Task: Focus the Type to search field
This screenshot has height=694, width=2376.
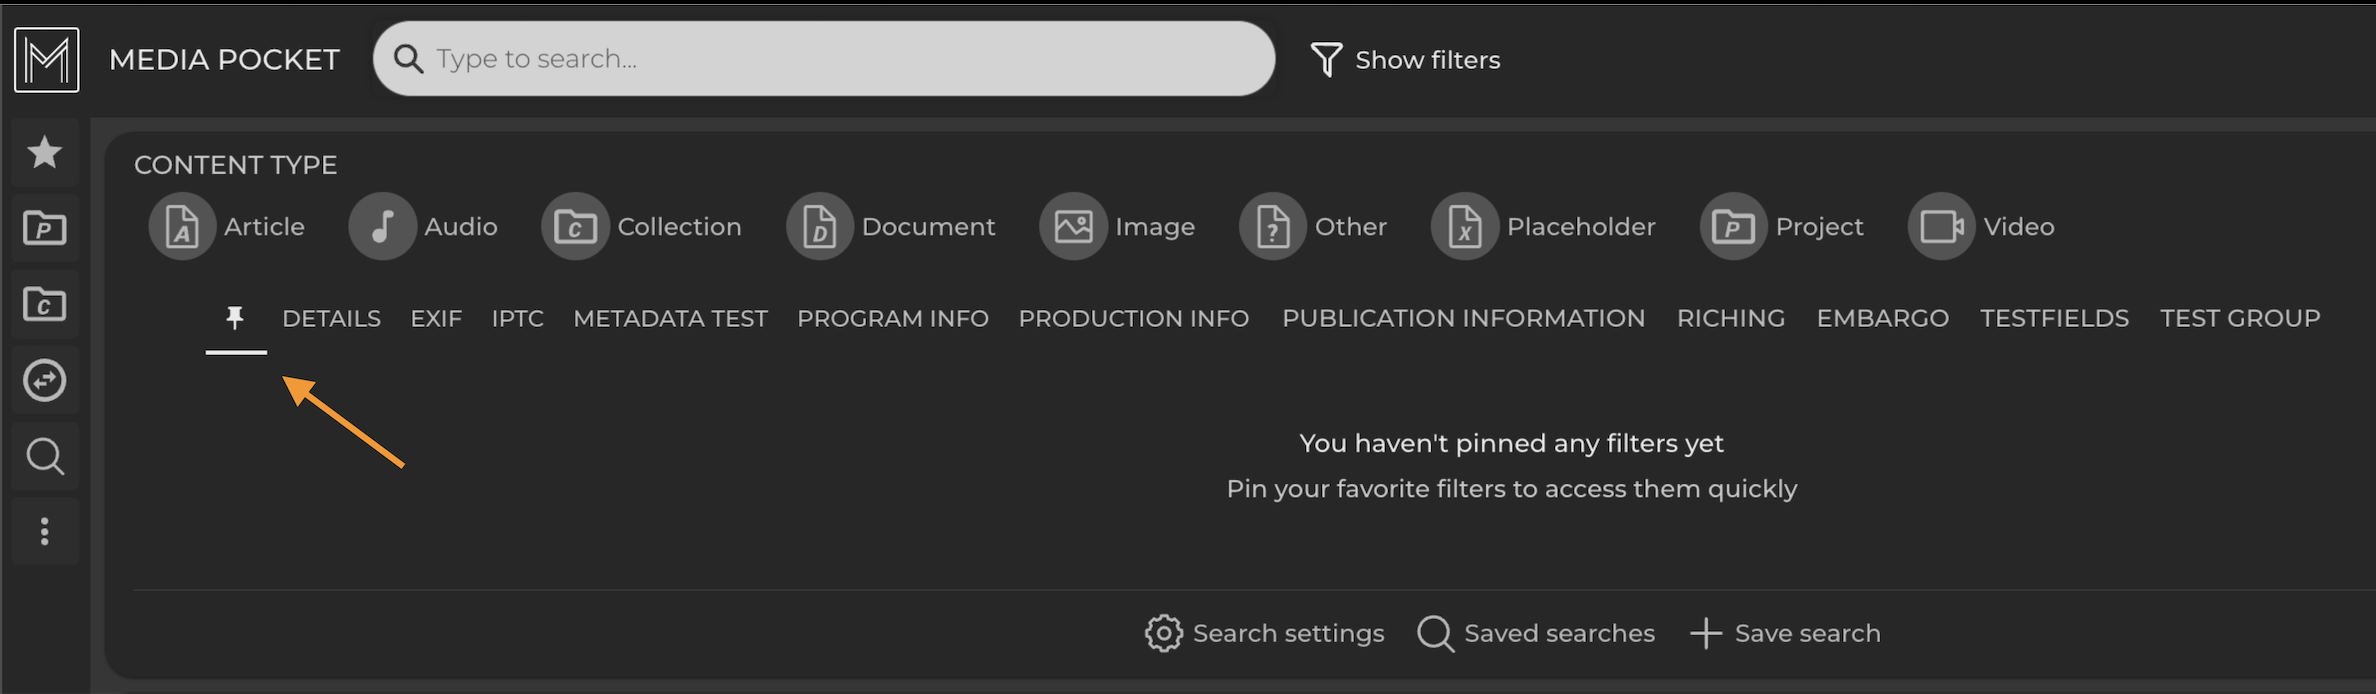Action: click(824, 59)
